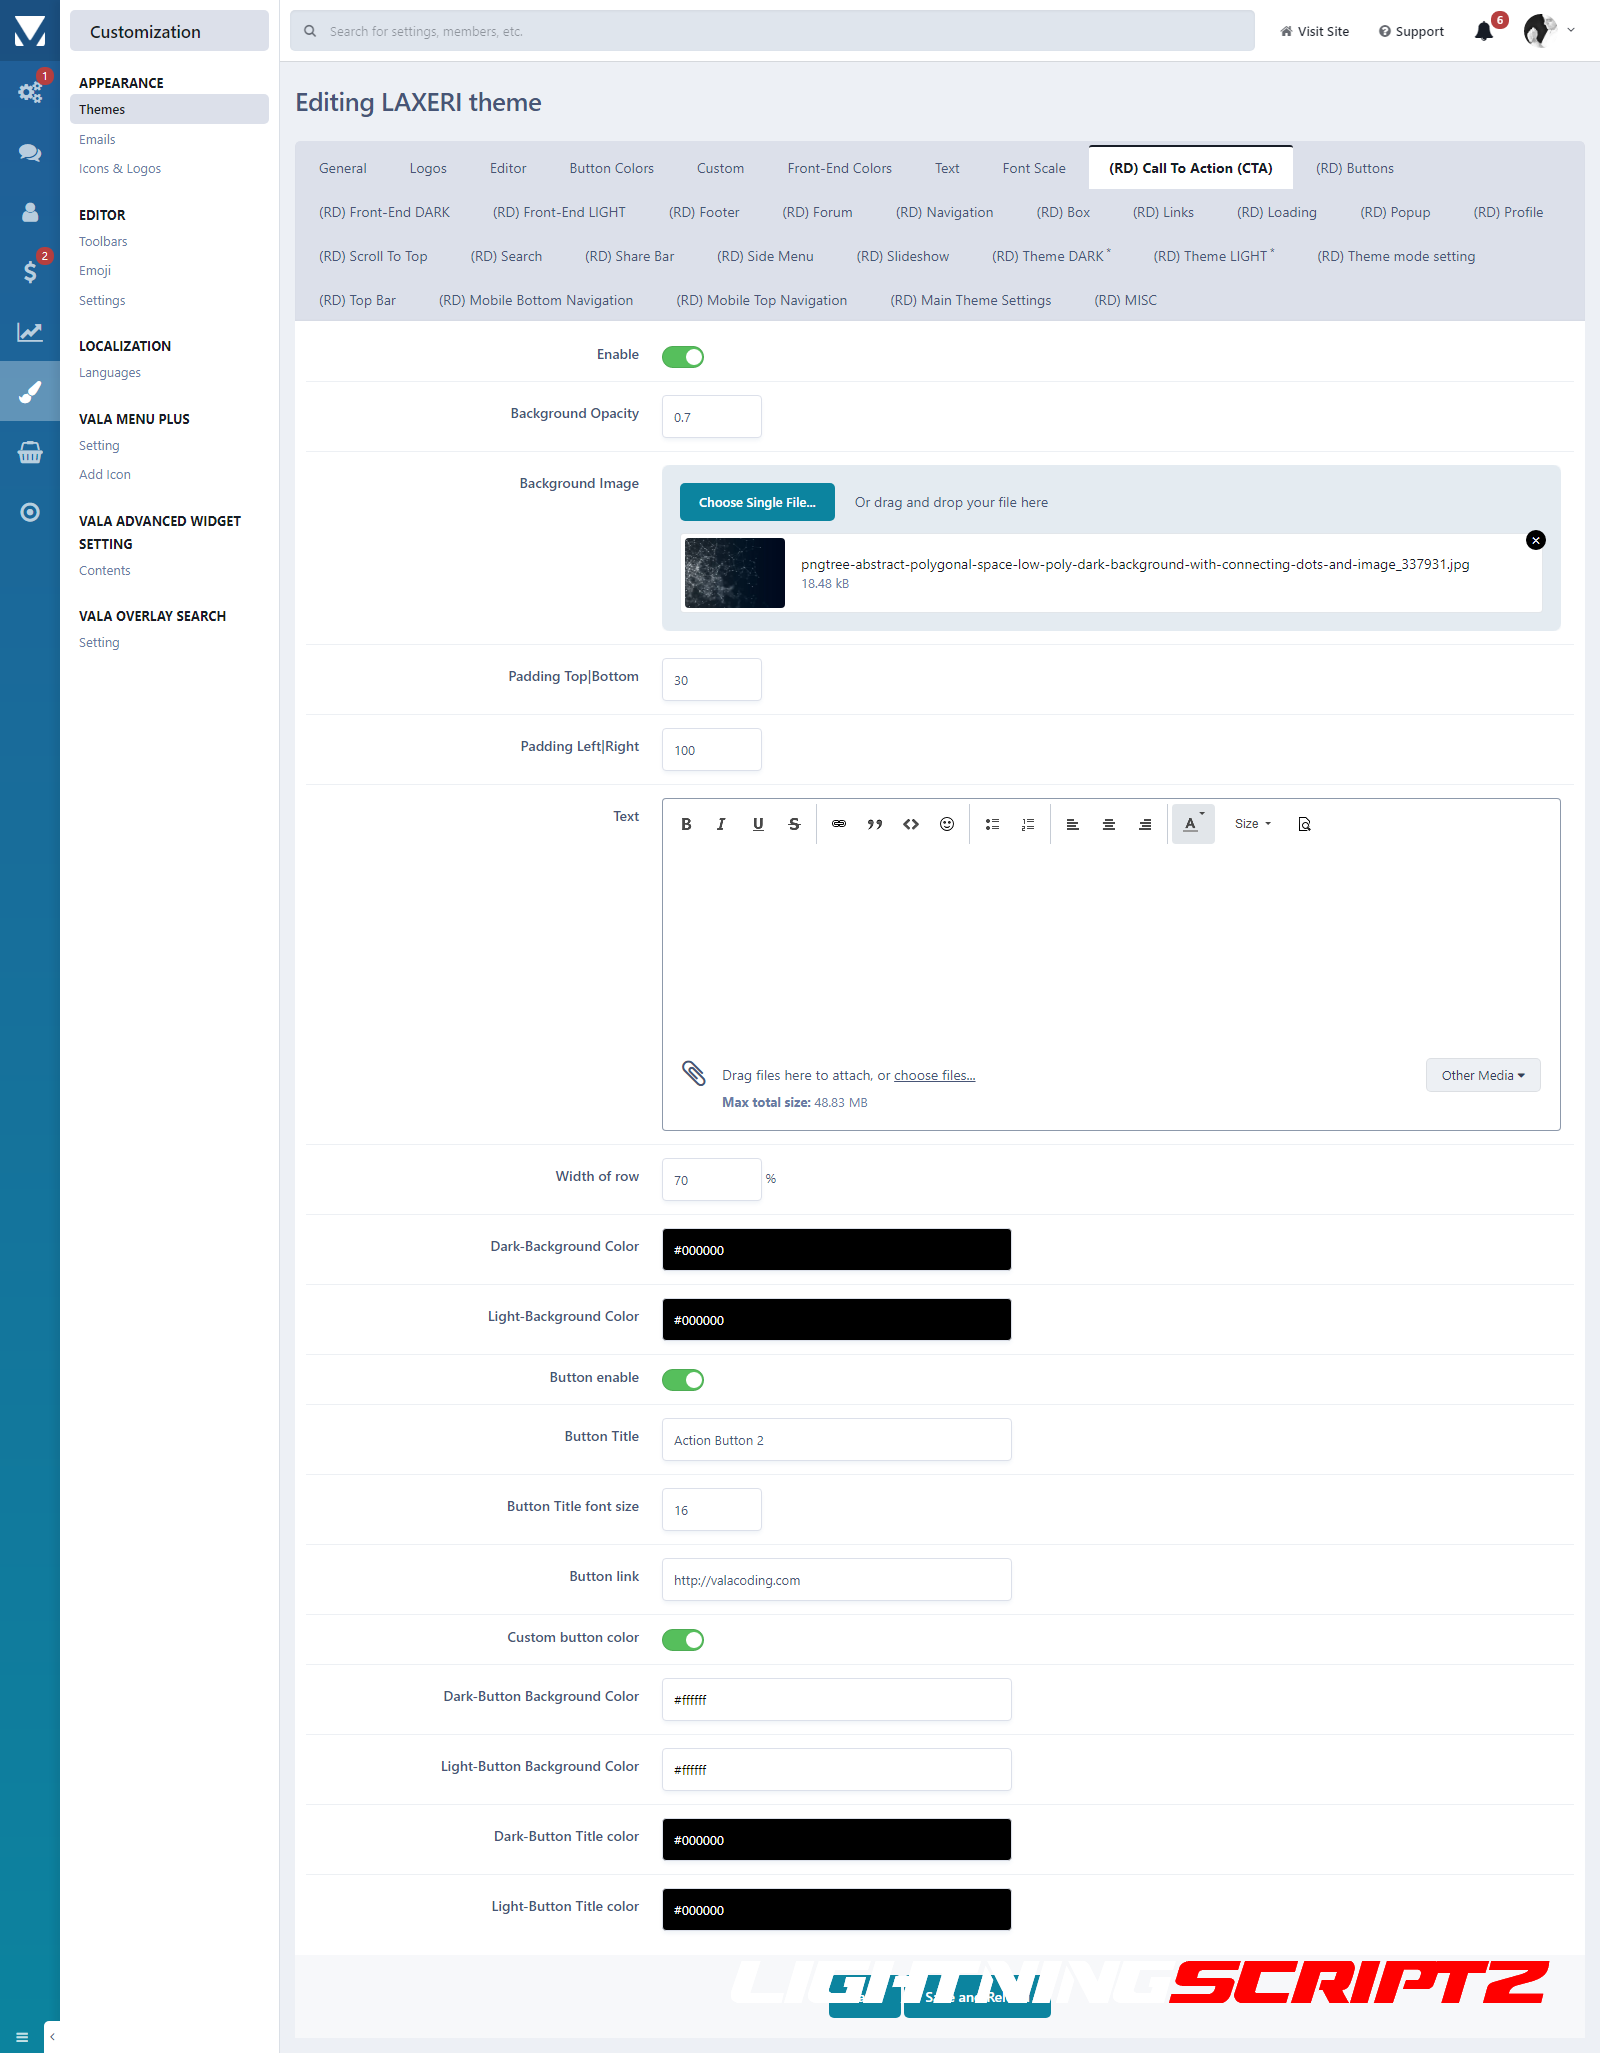Open the text color picker dropdown
This screenshot has height=2053, width=1600.
(x=1192, y=824)
